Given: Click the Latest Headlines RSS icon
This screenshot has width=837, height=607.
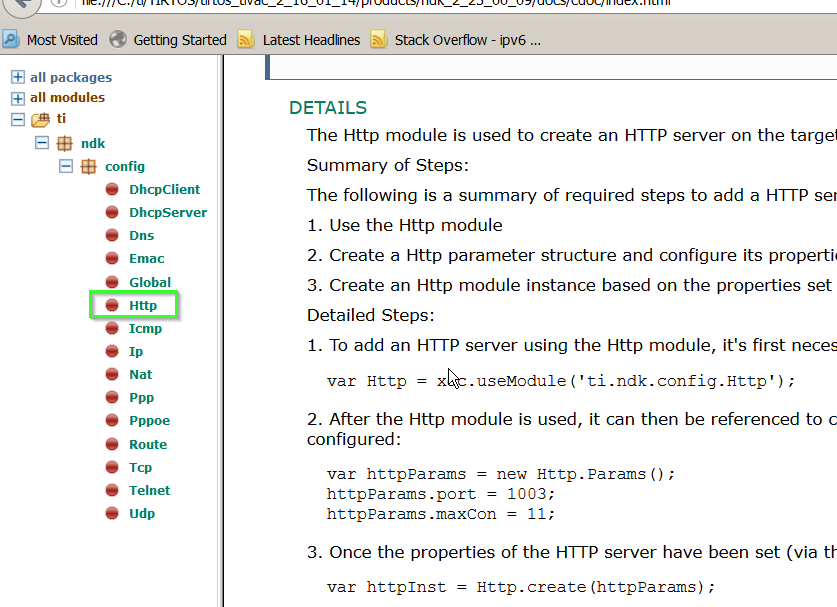Looking at the screenshot, I should pos(246,40).
